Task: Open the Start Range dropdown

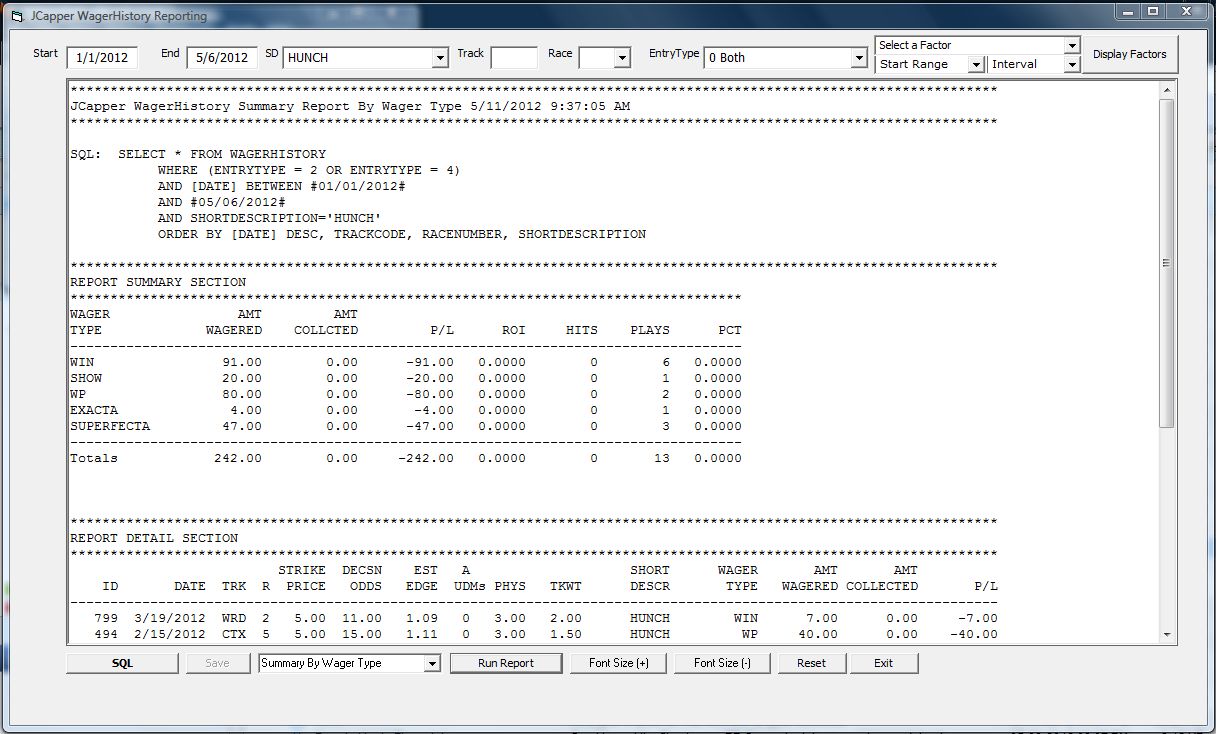Action: (x=976, y=64)
